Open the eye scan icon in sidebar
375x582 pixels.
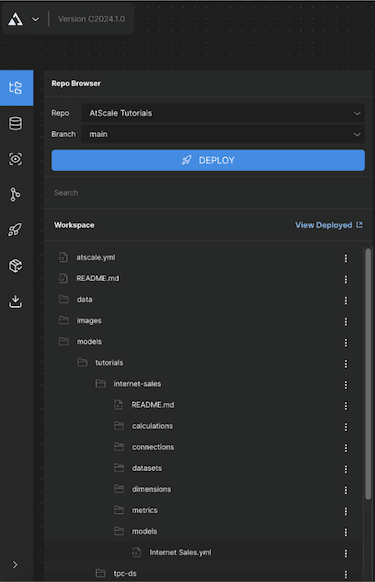coord(16,159)
